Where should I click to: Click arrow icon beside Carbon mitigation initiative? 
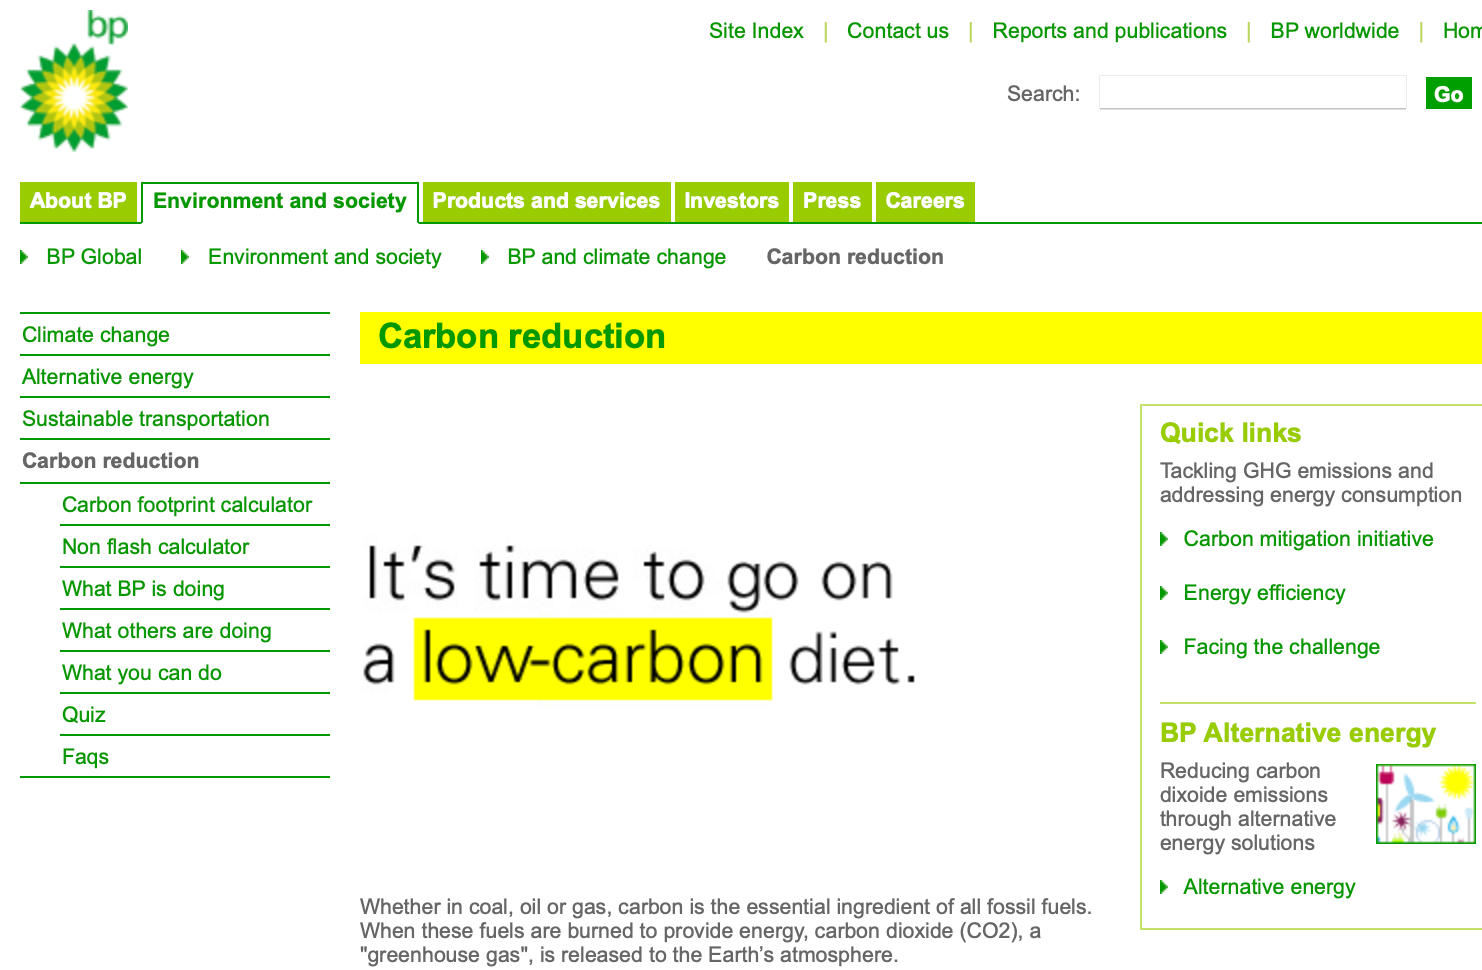point(1164,539)
